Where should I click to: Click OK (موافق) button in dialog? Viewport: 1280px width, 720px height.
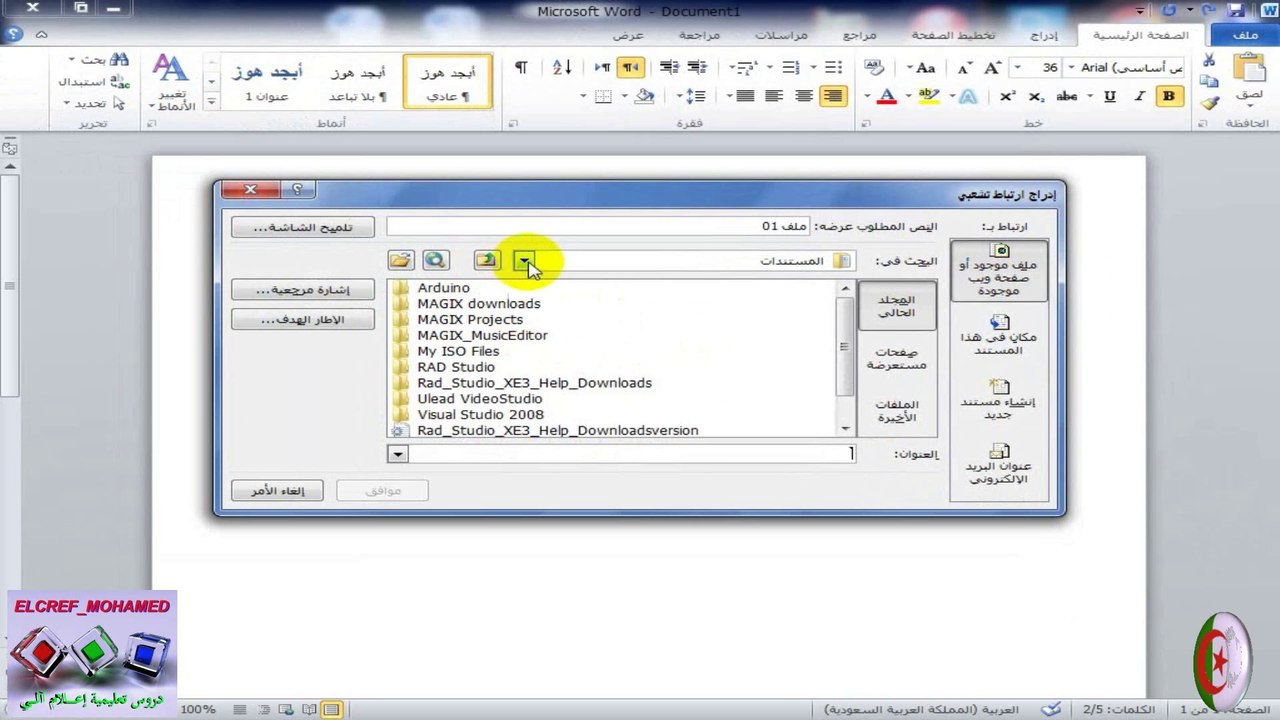(x=383, y=491)
